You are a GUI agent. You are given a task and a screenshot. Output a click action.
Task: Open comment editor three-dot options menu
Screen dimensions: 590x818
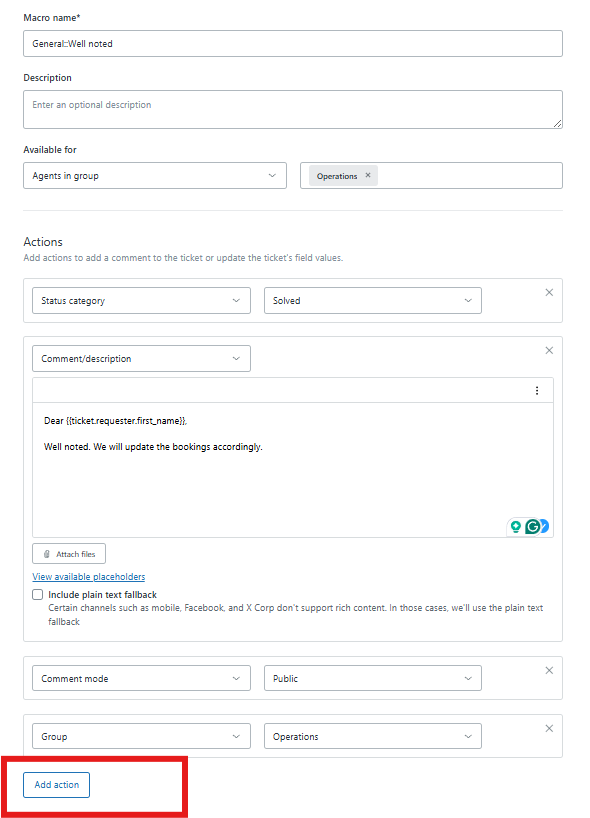coord(537,391)
